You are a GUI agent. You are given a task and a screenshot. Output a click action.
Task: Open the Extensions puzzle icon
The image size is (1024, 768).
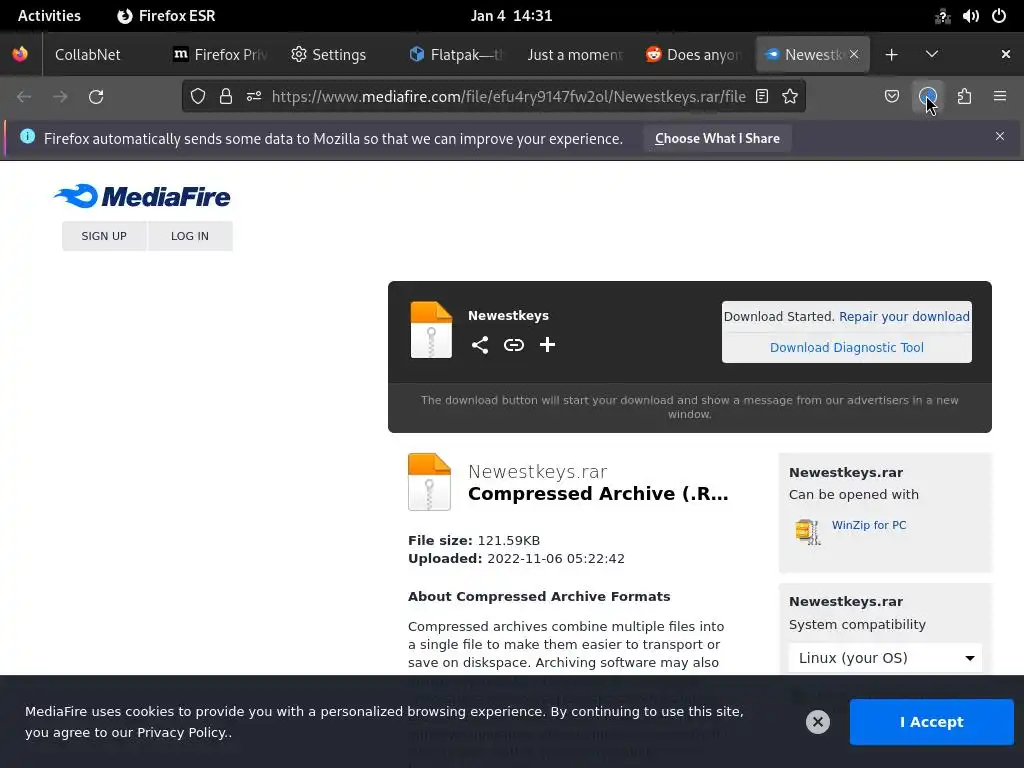point(964,97)
